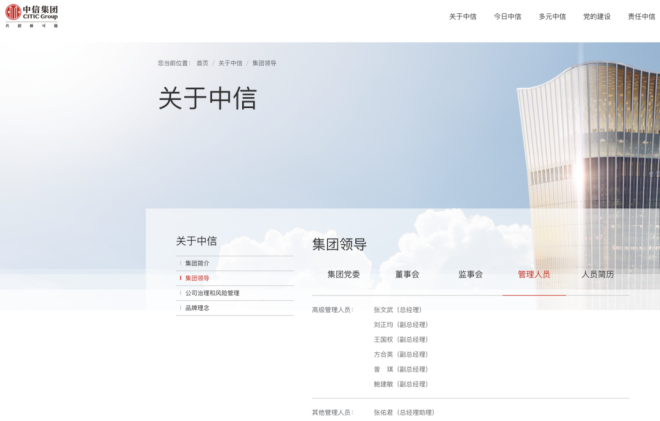Click the CITIC Group logo
The height and width of the screenshot is (421, 660).
pyautogui.click(x=32, y=15)
